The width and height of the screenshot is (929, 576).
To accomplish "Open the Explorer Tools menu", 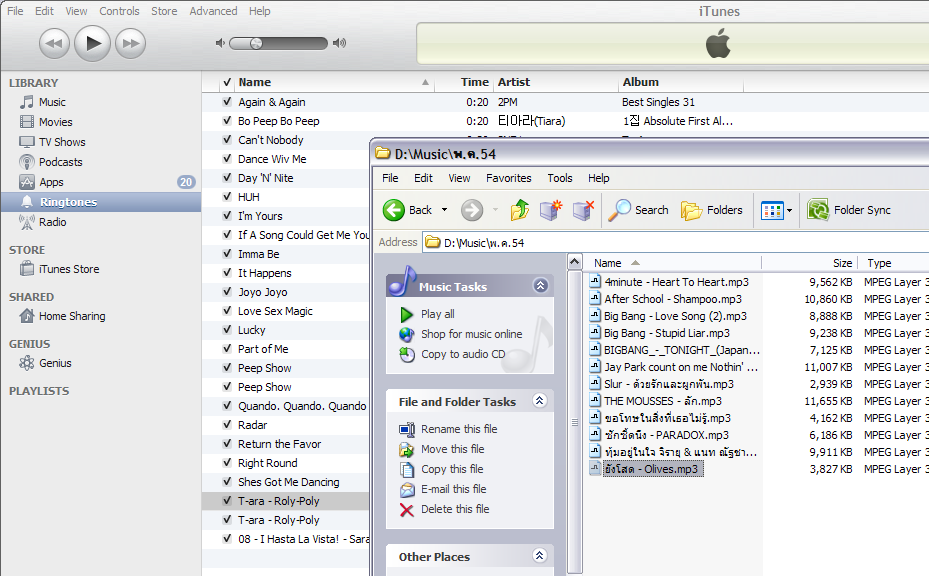I will (x=559, y=178).
